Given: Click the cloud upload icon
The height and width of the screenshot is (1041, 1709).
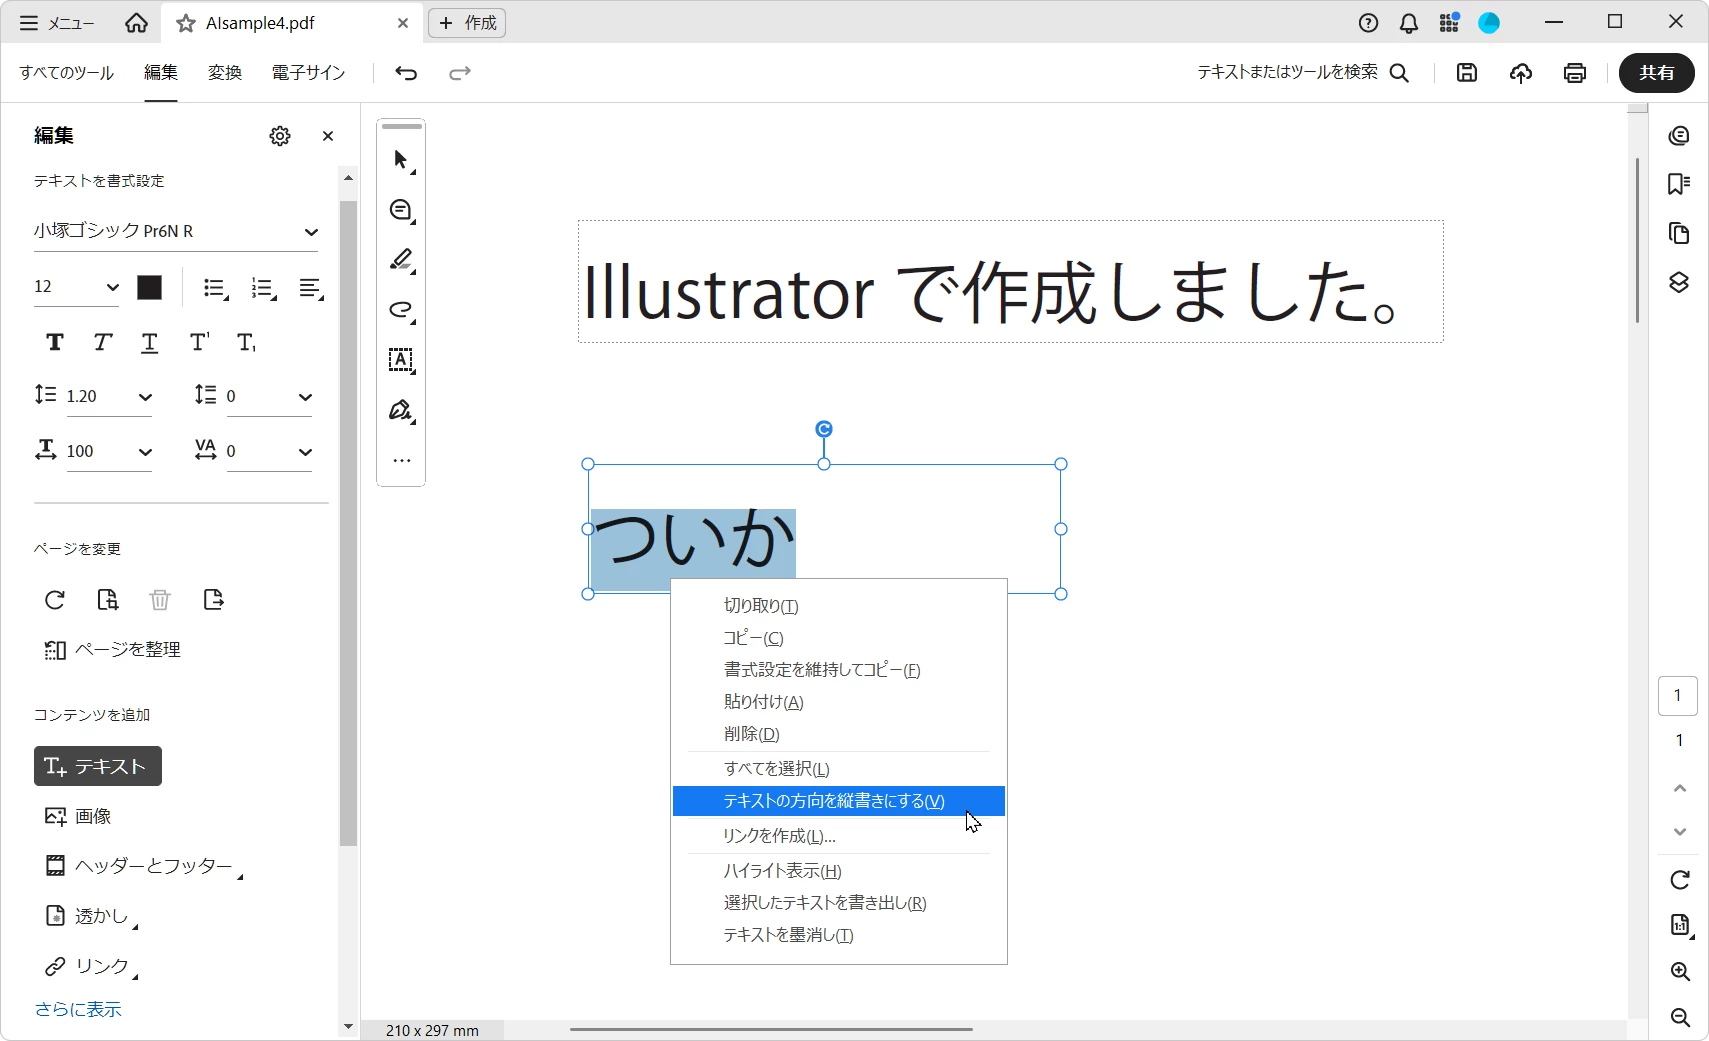Looking at the screenshot, I should coord(1521,73).
